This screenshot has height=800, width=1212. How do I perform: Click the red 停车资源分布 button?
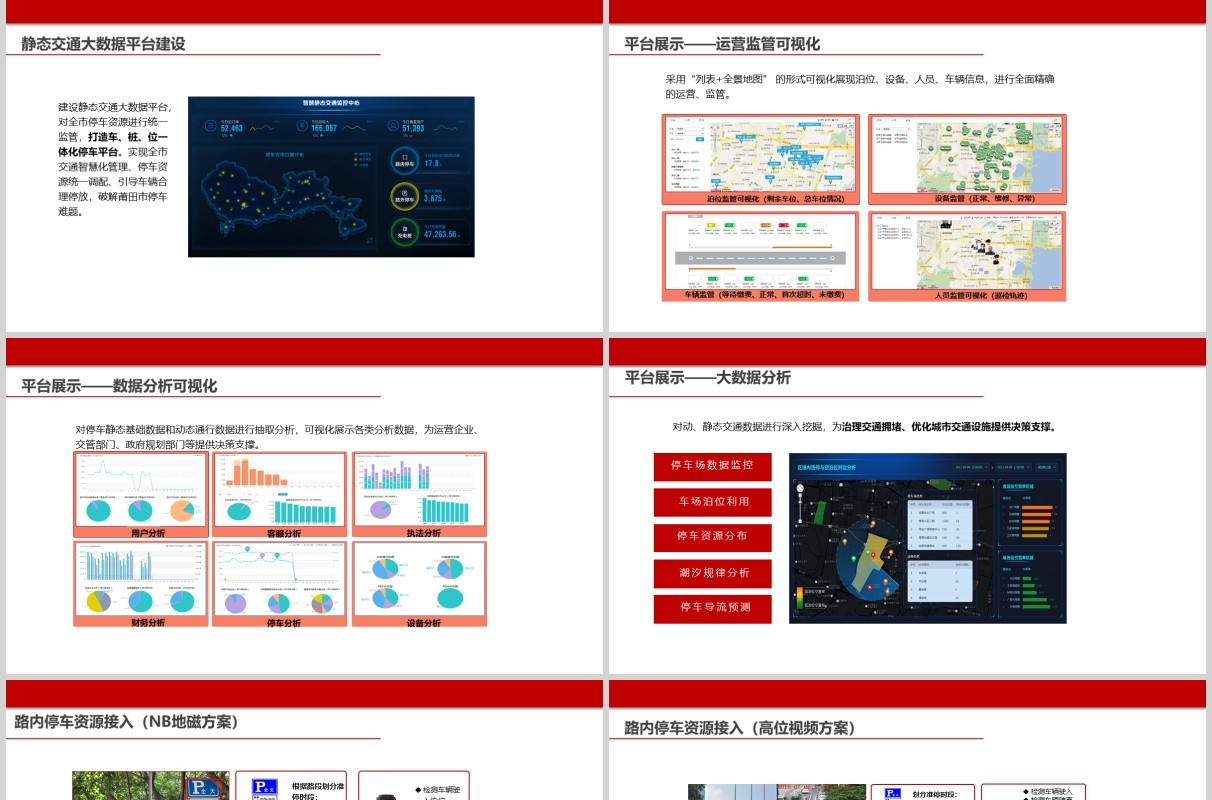click(x=713, y=537)
